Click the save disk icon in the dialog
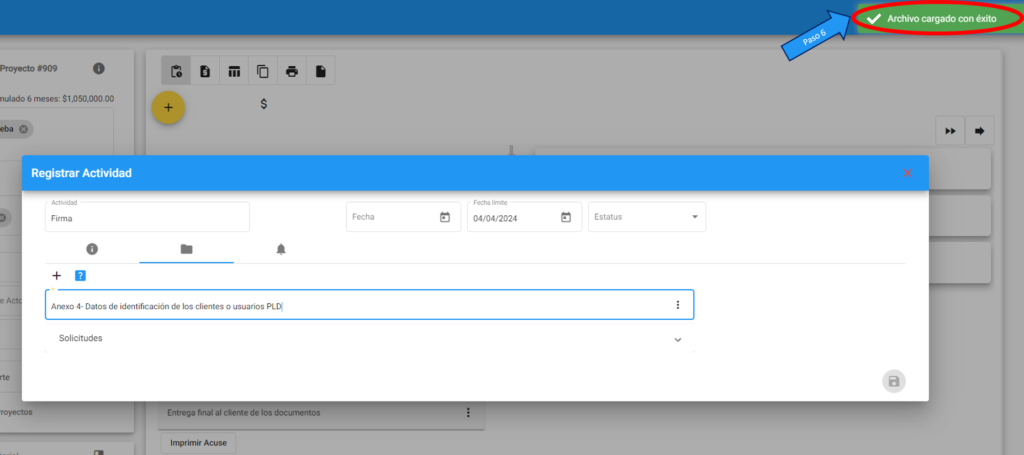1024x455 pixels. pyautogui.click(x=894, y=381)
